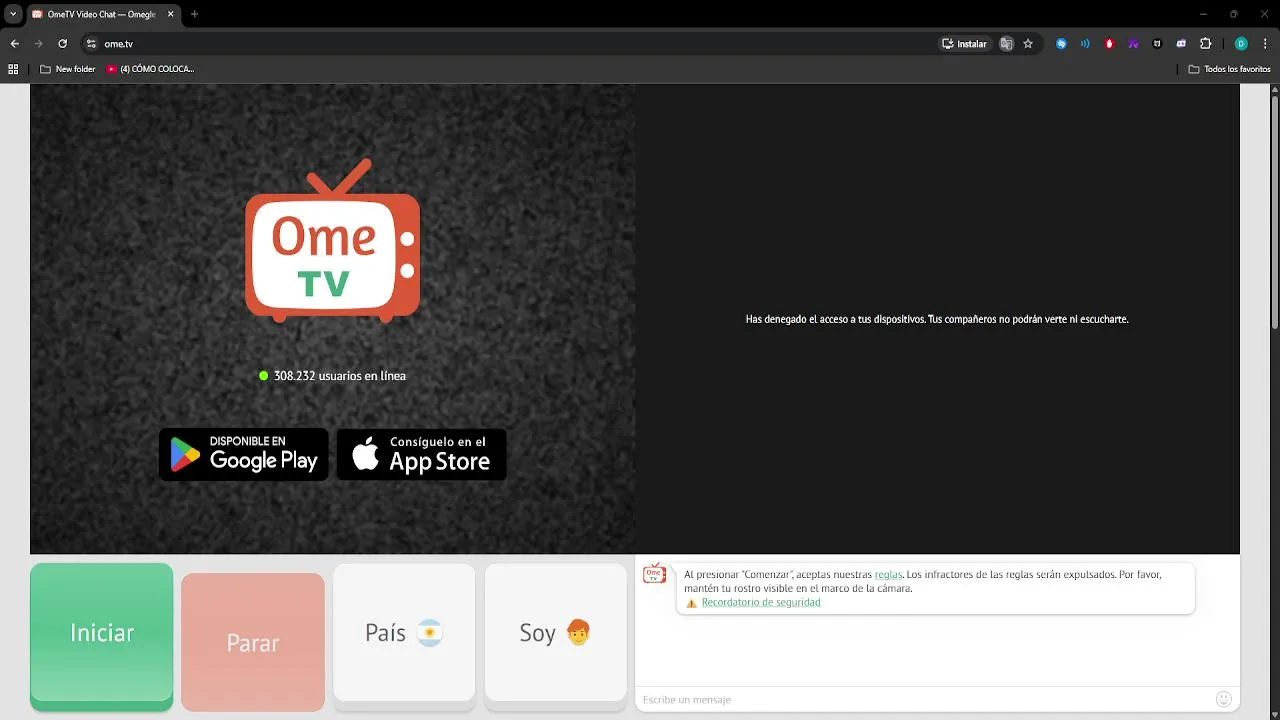Click the green online status dot
1280x720 pixels.
pos(264,376)
